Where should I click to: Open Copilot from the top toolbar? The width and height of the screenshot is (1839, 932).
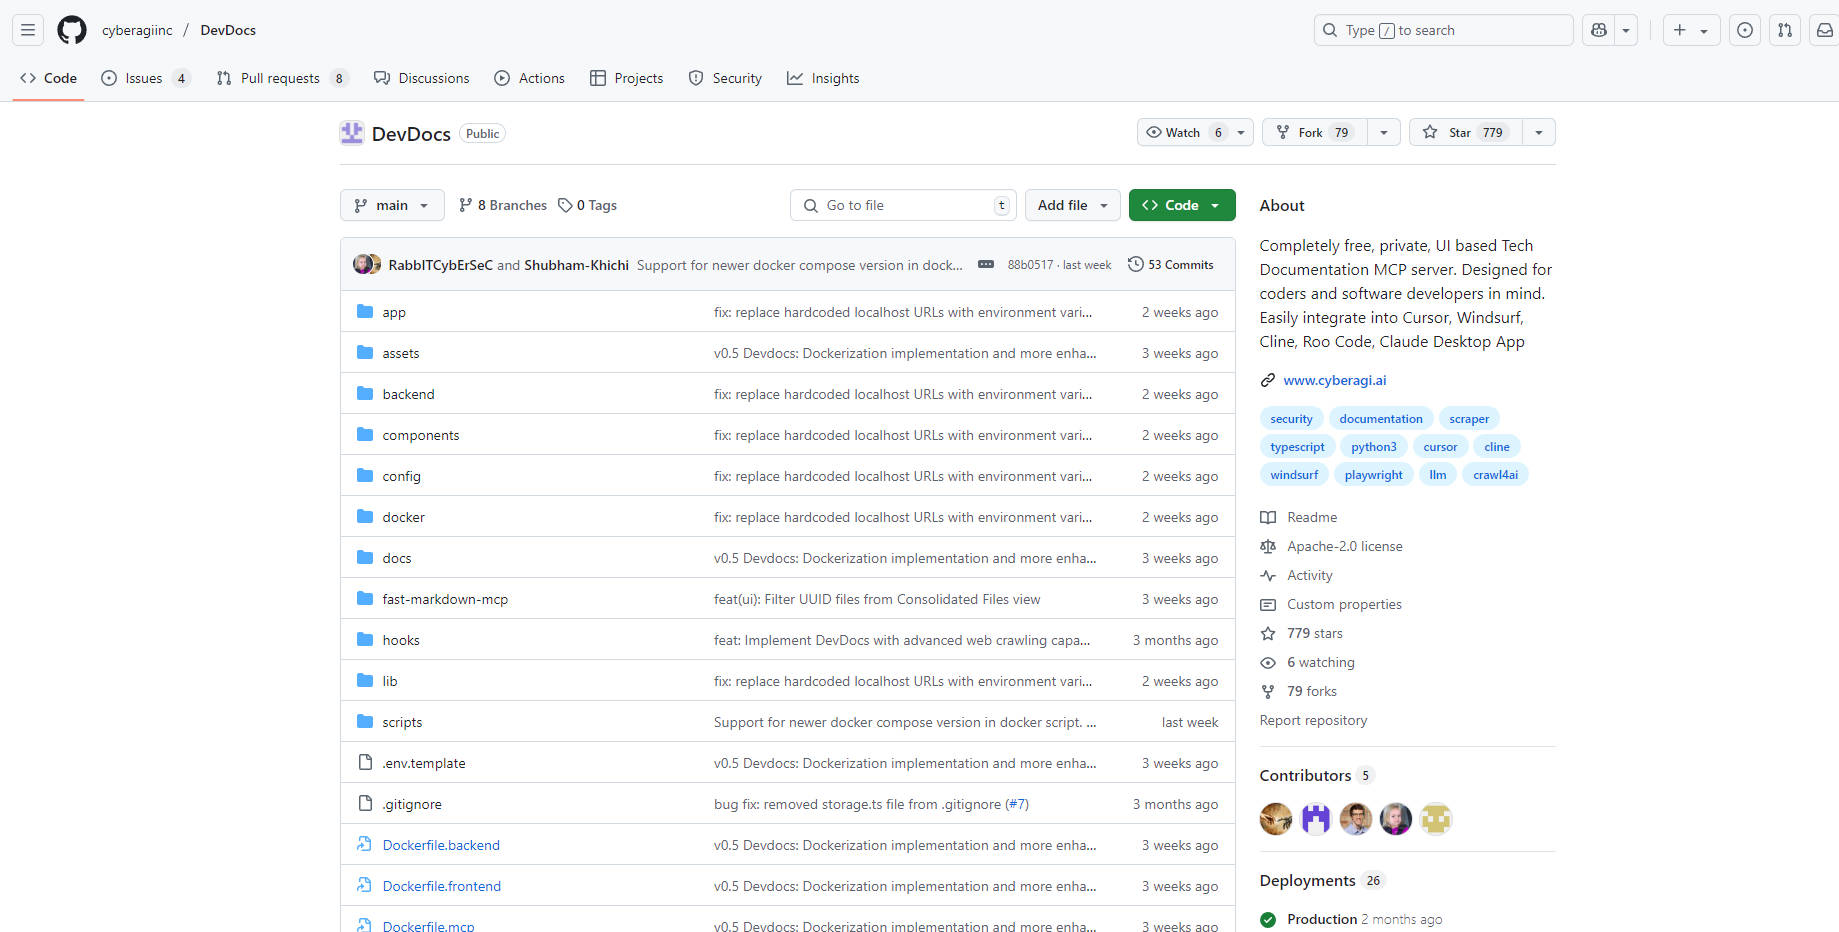click(1597, 30)
